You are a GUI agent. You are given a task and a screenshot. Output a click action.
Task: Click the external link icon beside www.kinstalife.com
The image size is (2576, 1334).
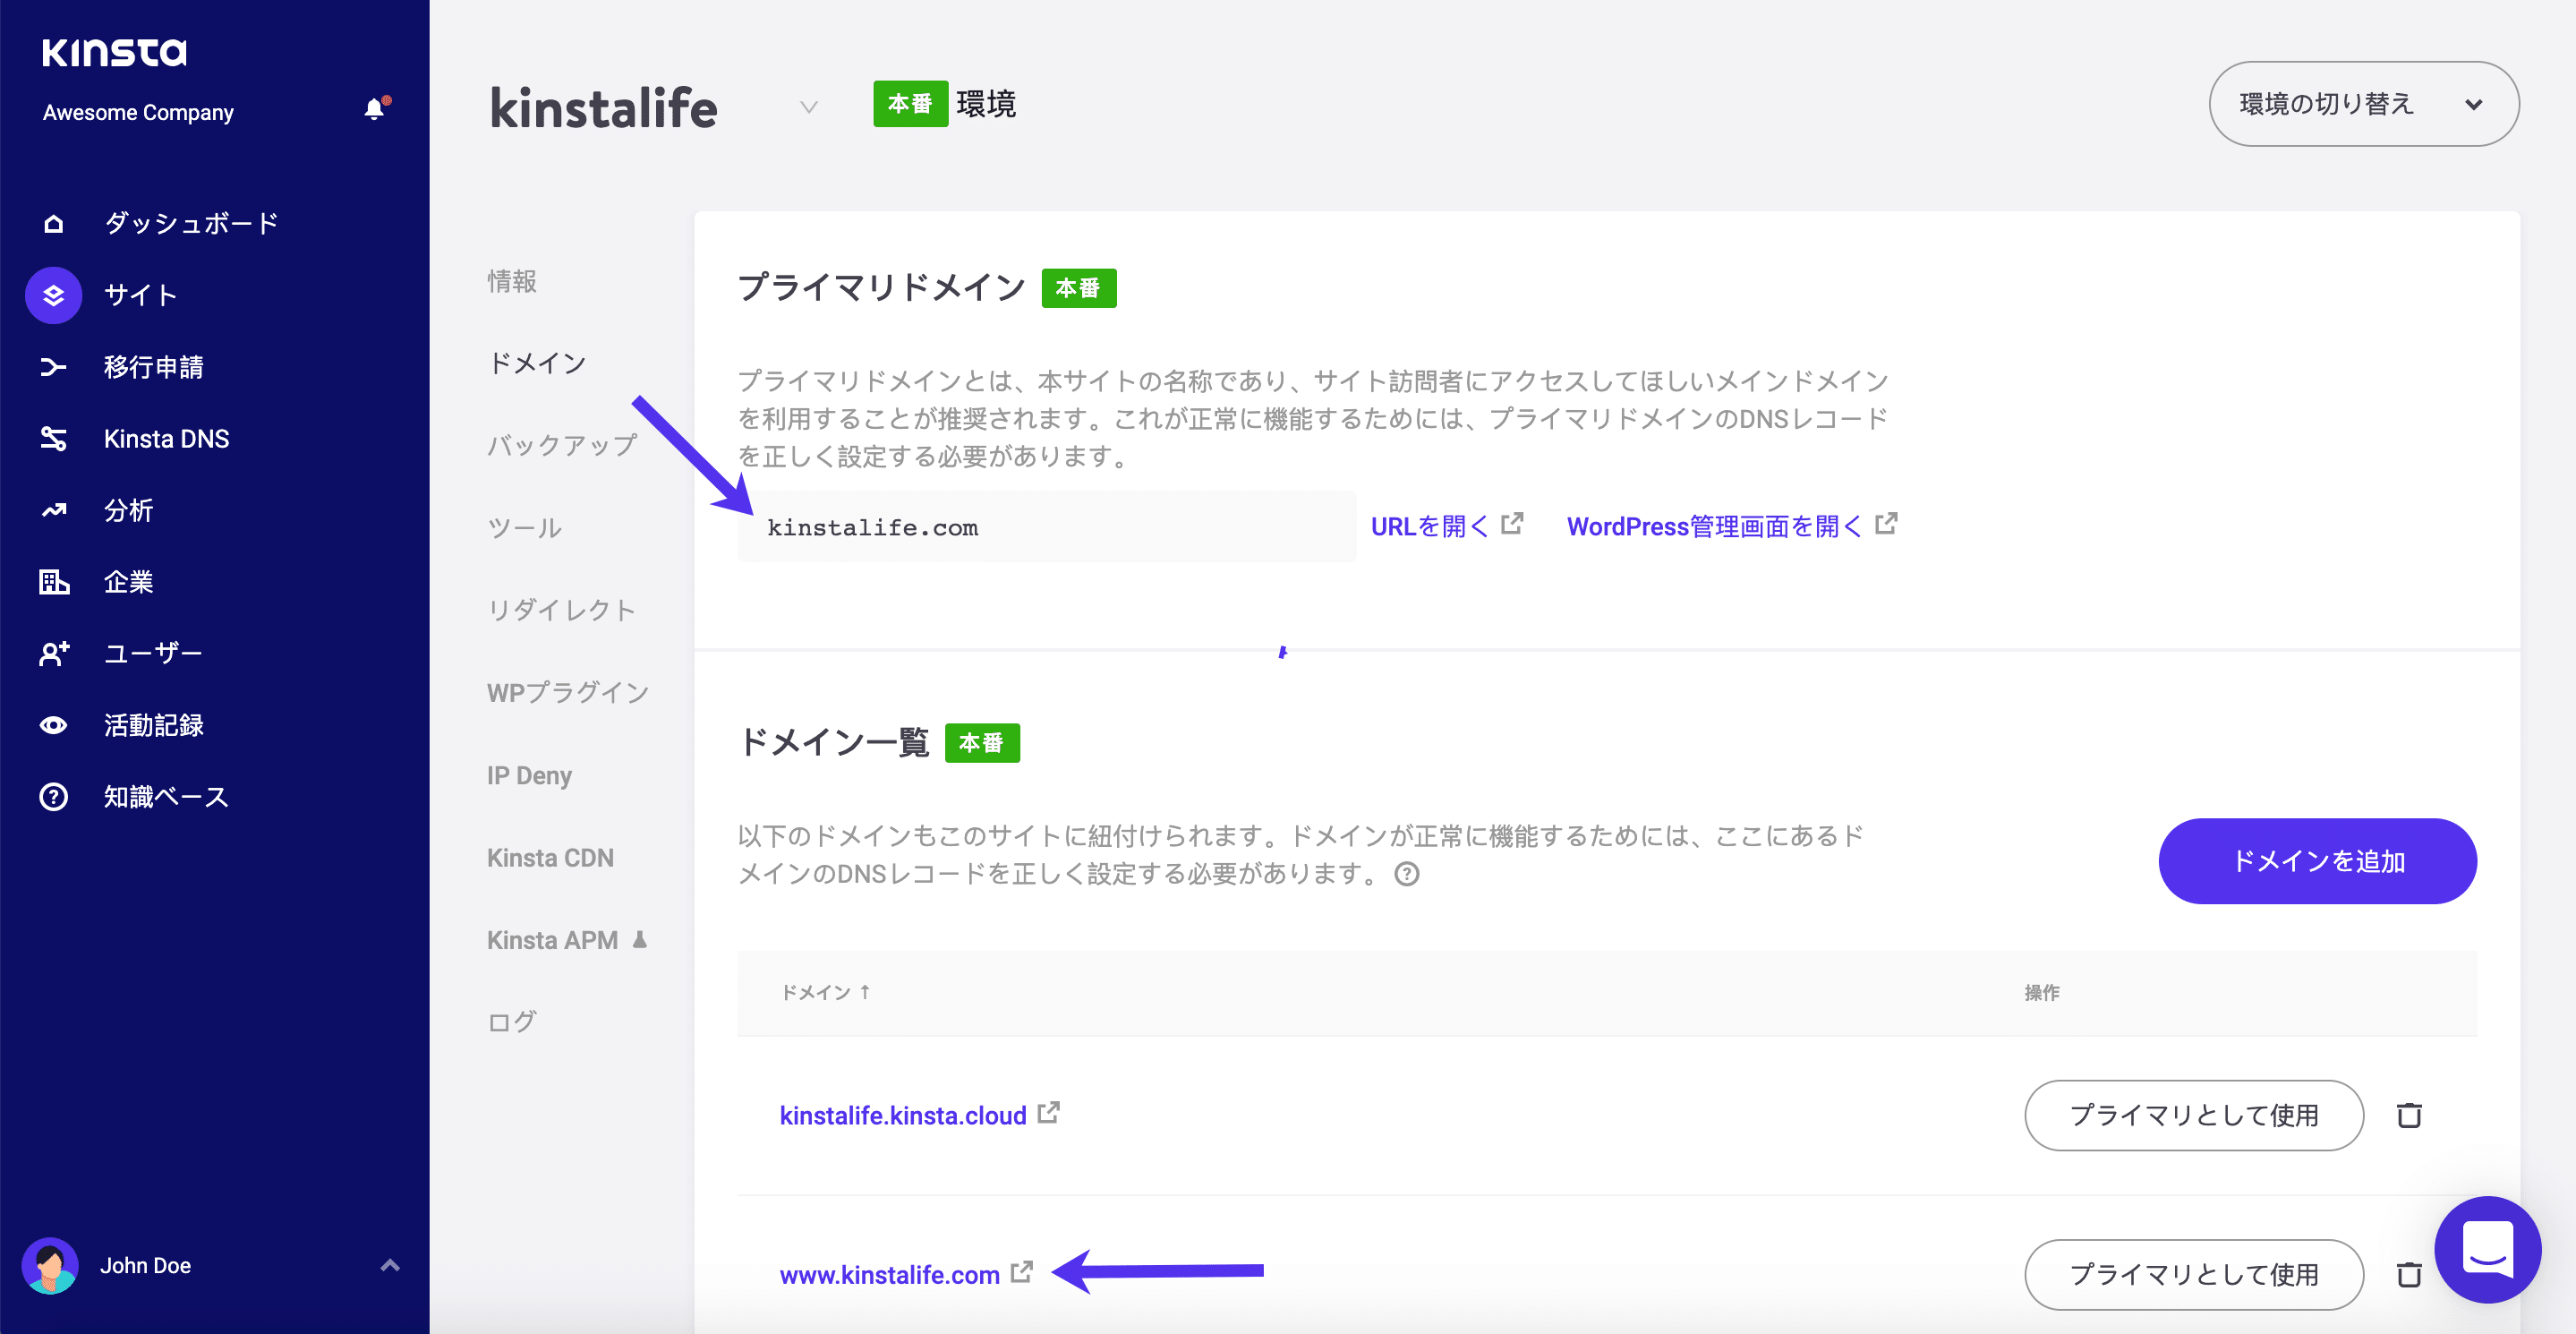click(x=1021, y=1272)
